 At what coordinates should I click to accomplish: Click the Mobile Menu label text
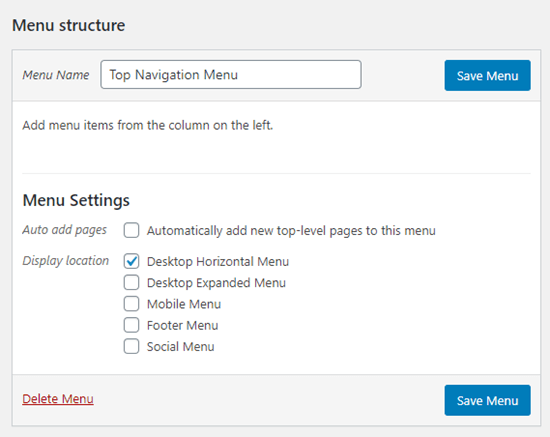point(184,304)
